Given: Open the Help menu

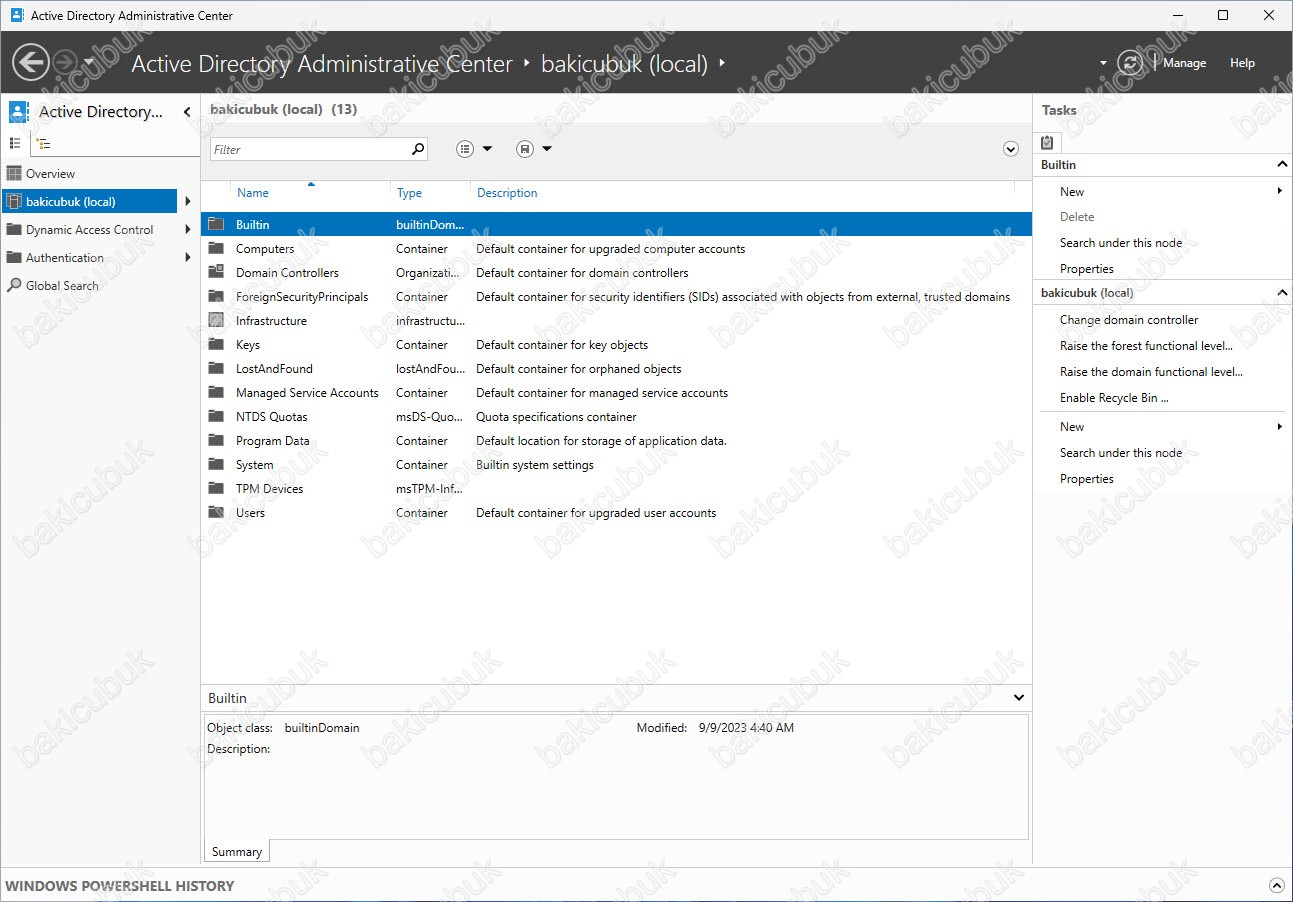Looking at the screenshot, I should (1242, 63).
